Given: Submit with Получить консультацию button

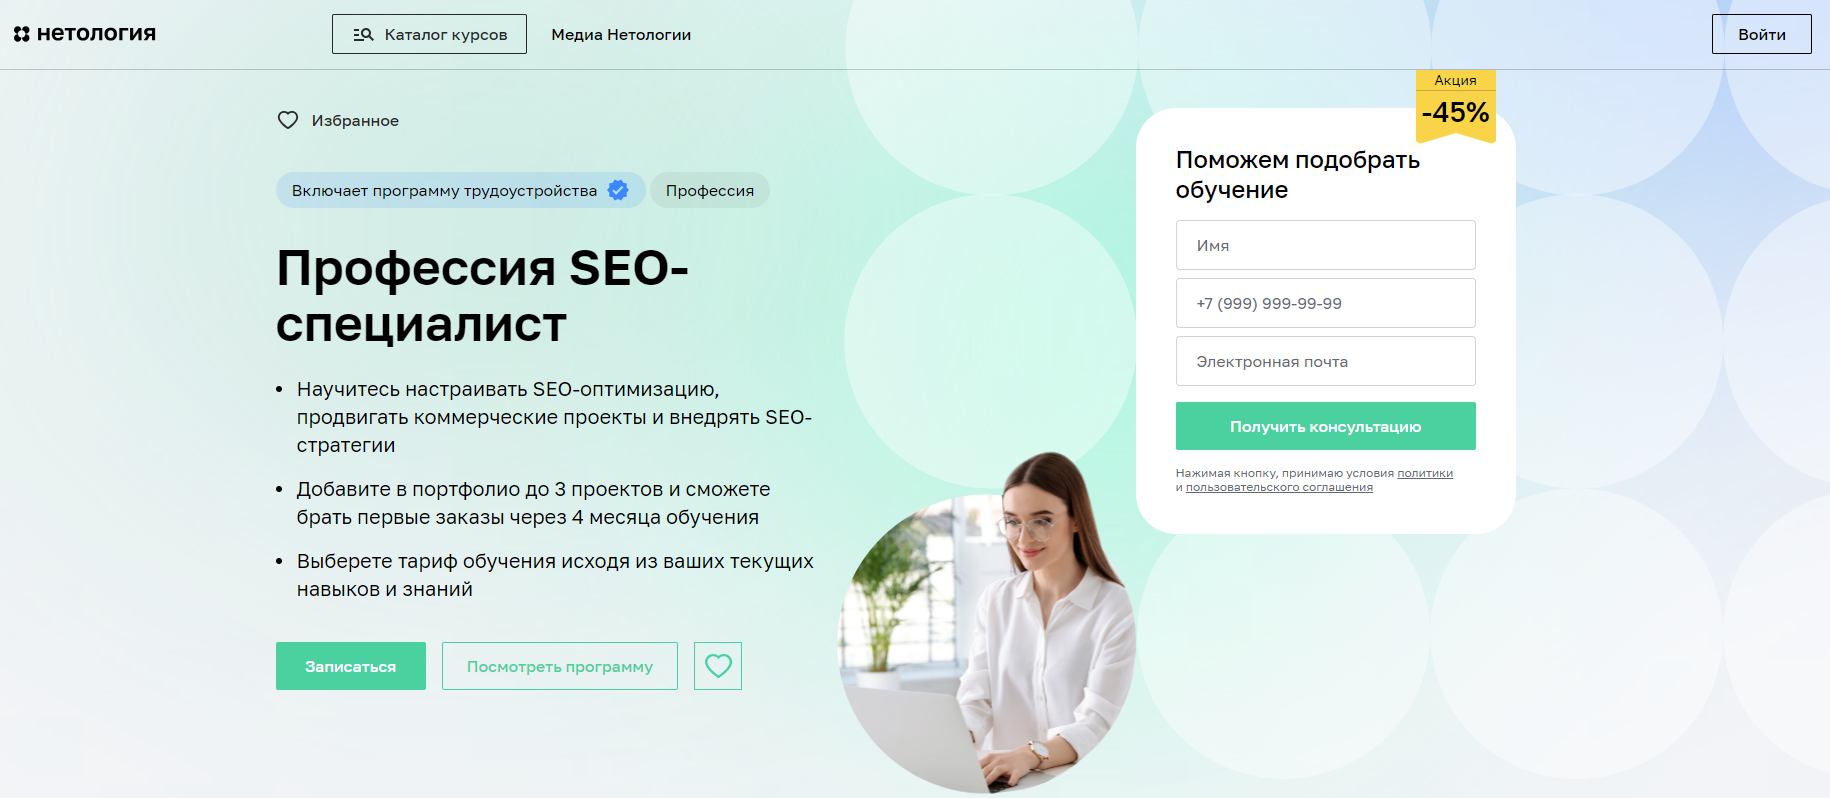Looking at the screenshot, I should tap(1325, 426).
